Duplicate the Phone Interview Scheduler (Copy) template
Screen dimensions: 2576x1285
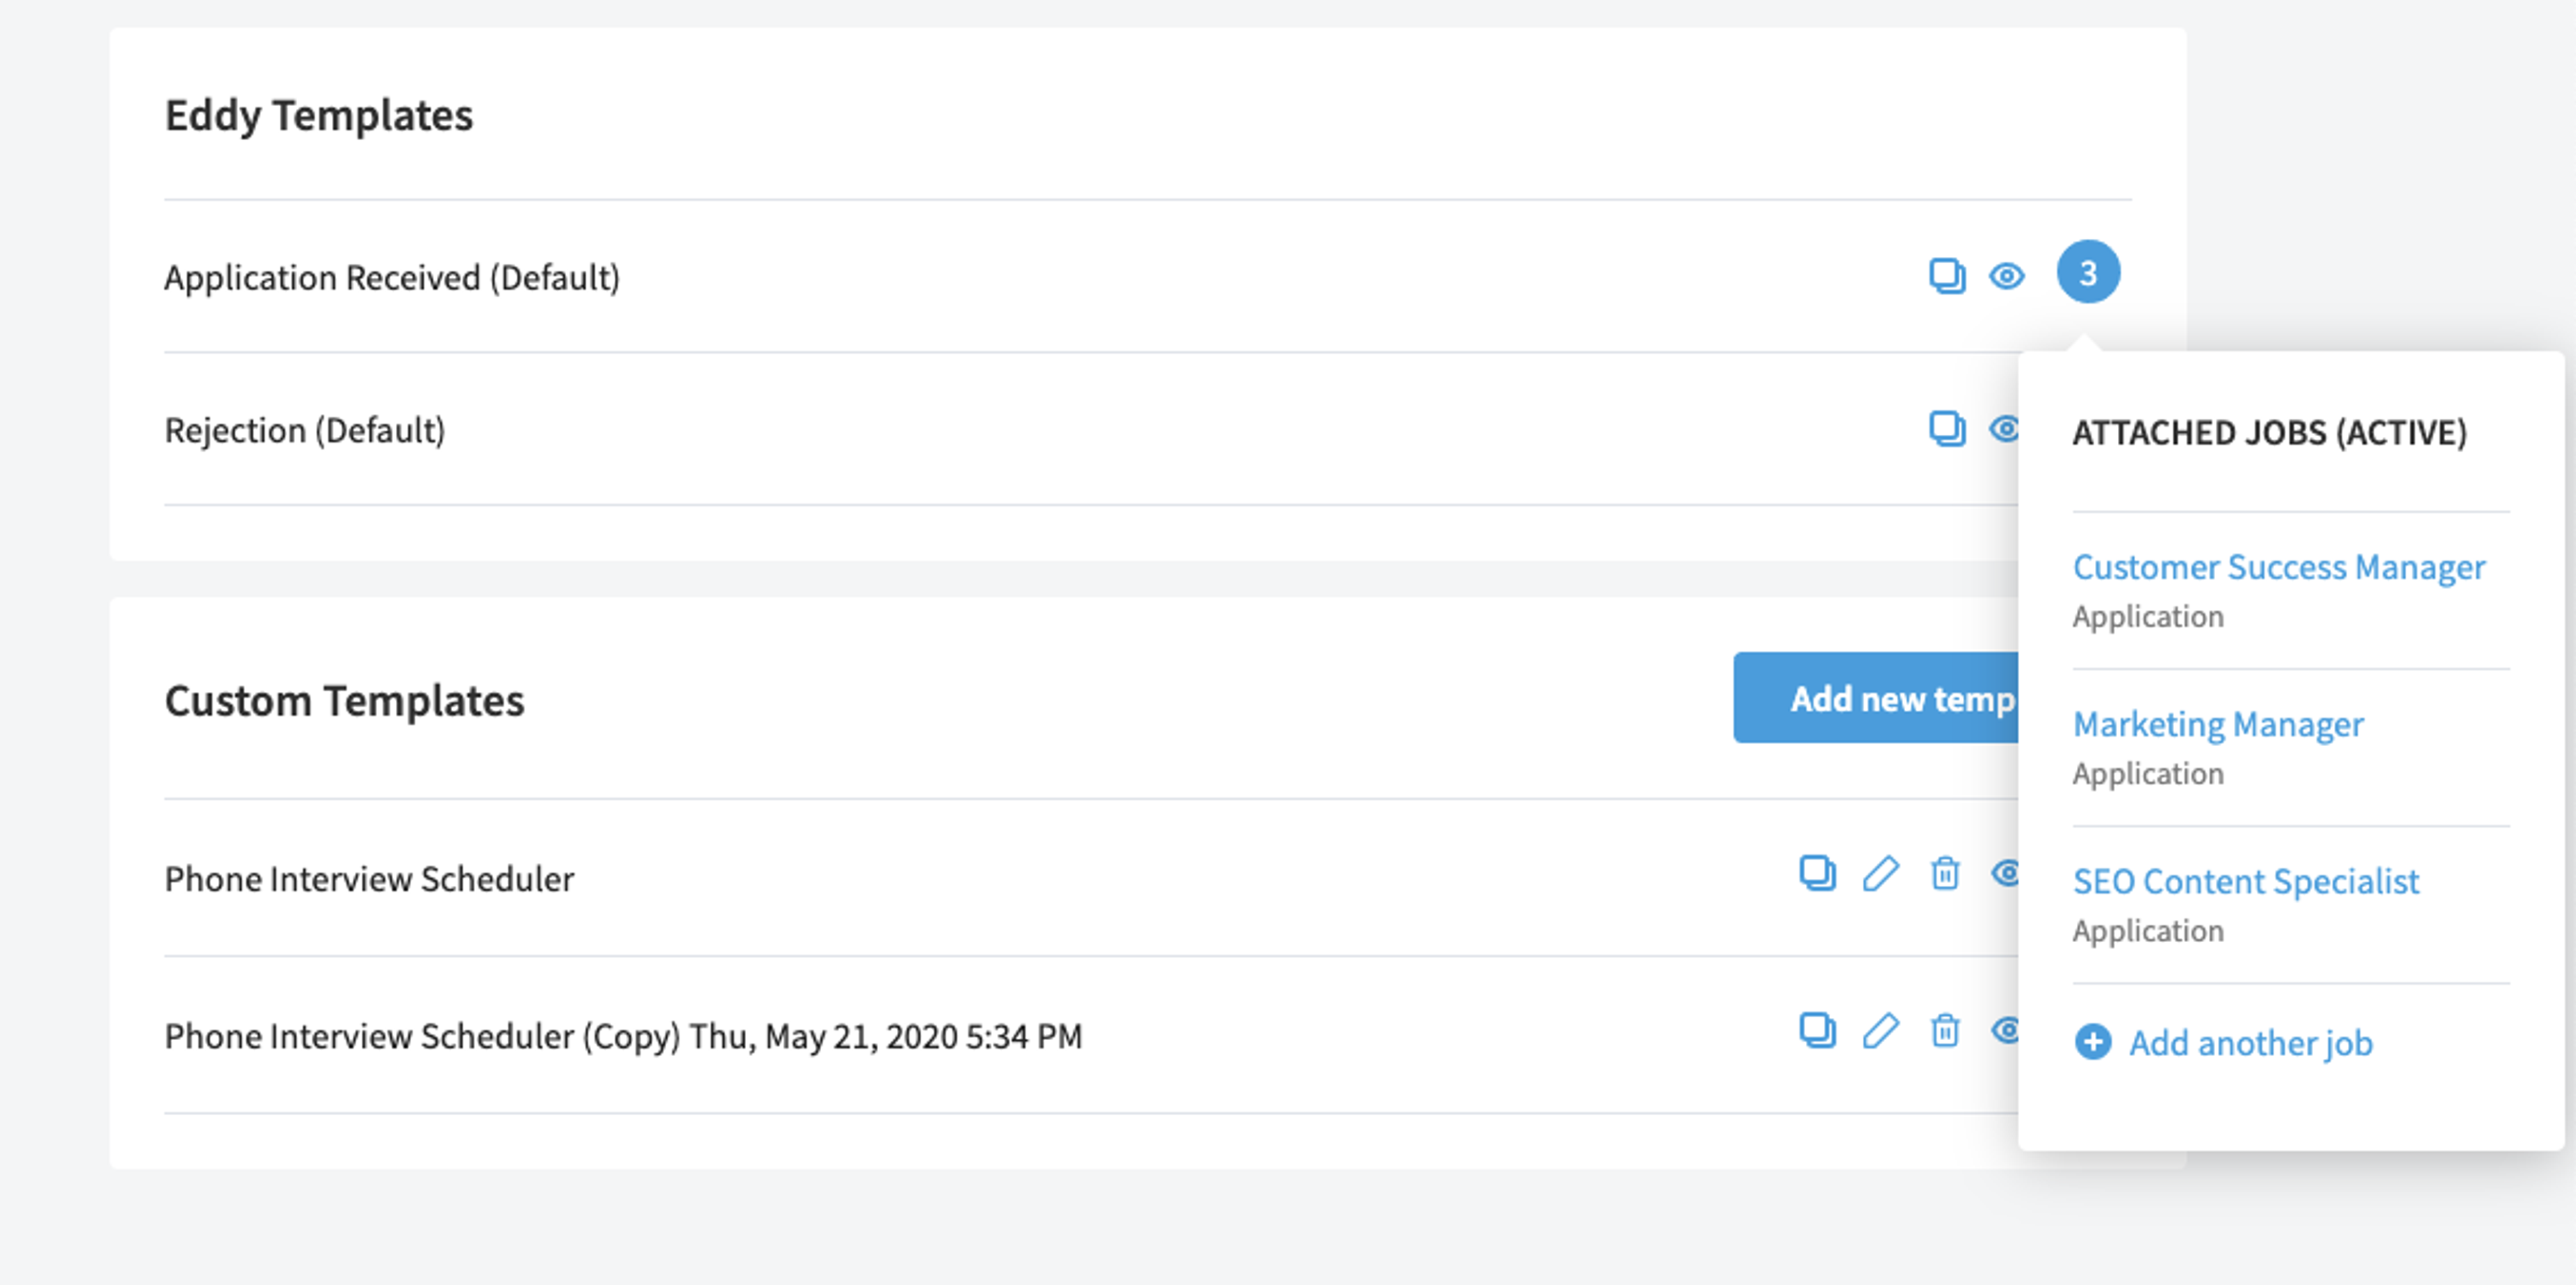[x=1818, y=1030]
